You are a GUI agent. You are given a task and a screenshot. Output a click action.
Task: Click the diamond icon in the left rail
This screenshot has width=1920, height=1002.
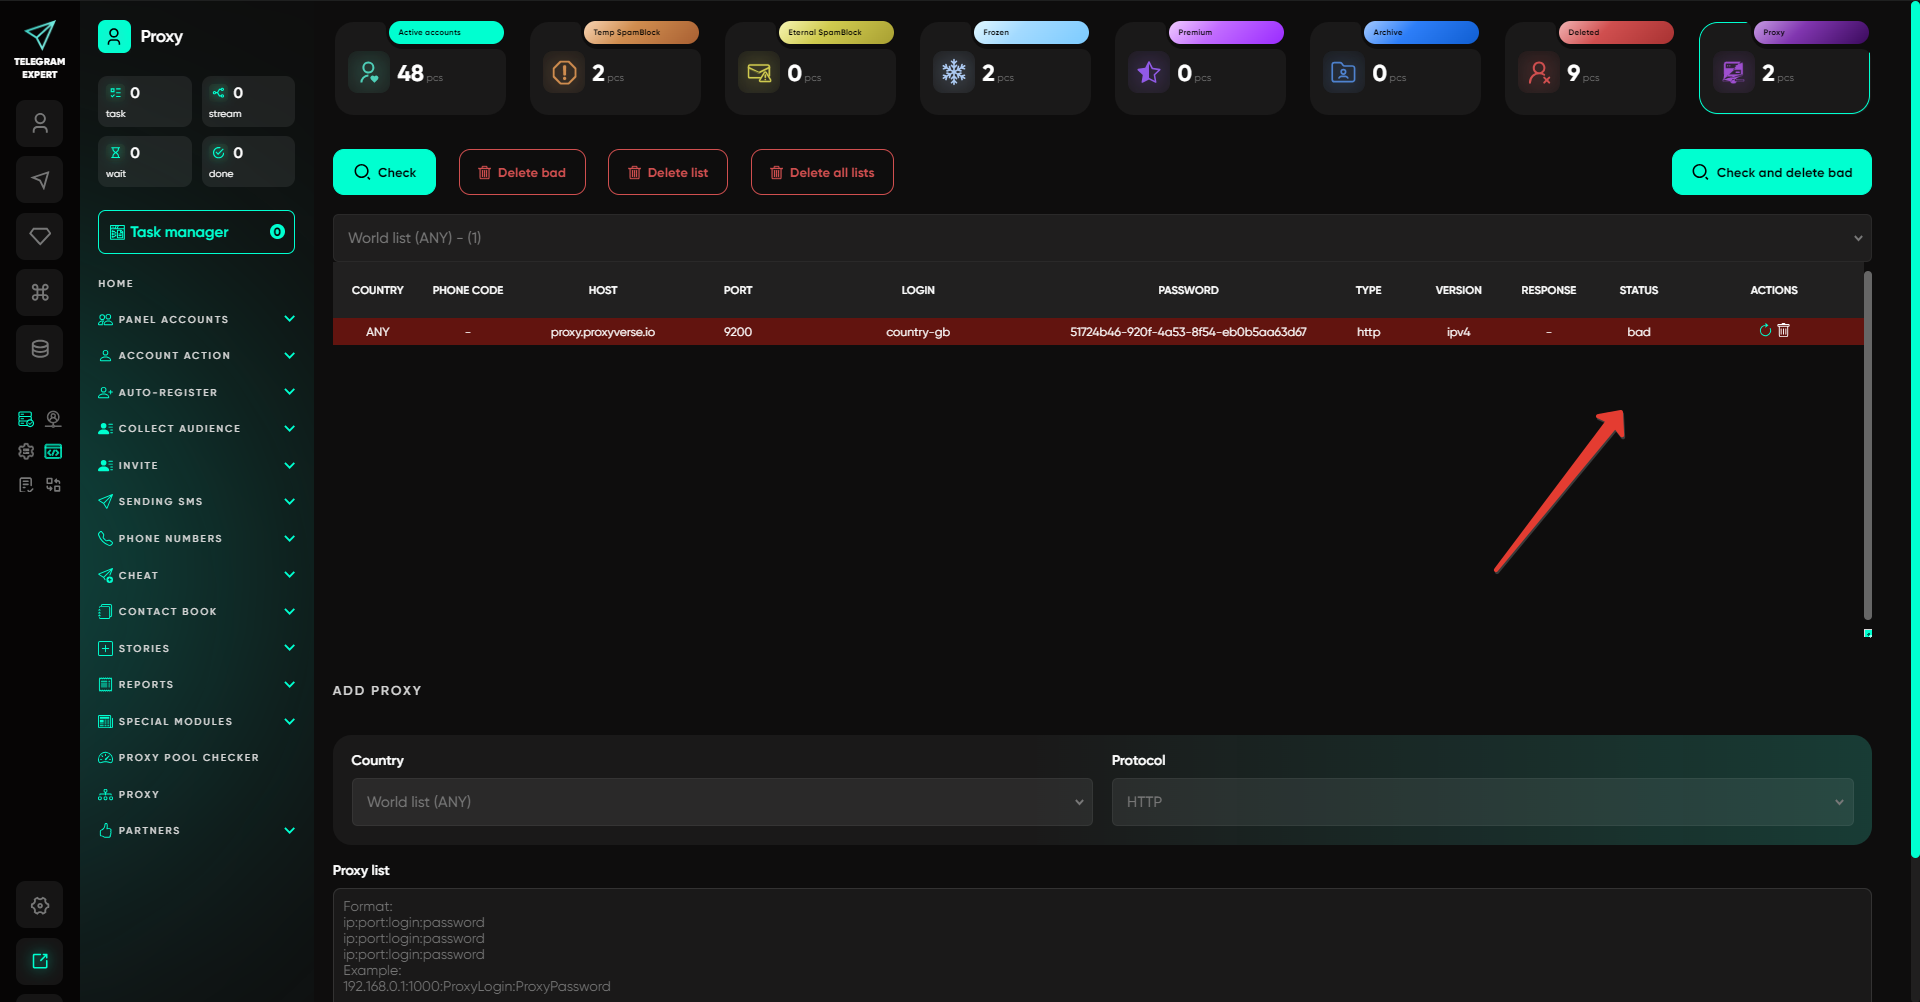(40, 236)
